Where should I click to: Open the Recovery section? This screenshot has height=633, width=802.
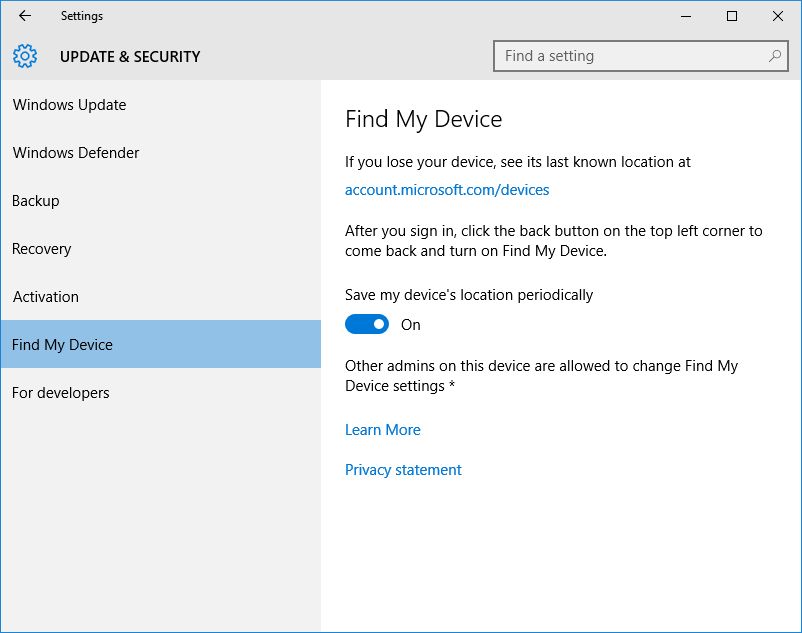click(x=161, y=248)
